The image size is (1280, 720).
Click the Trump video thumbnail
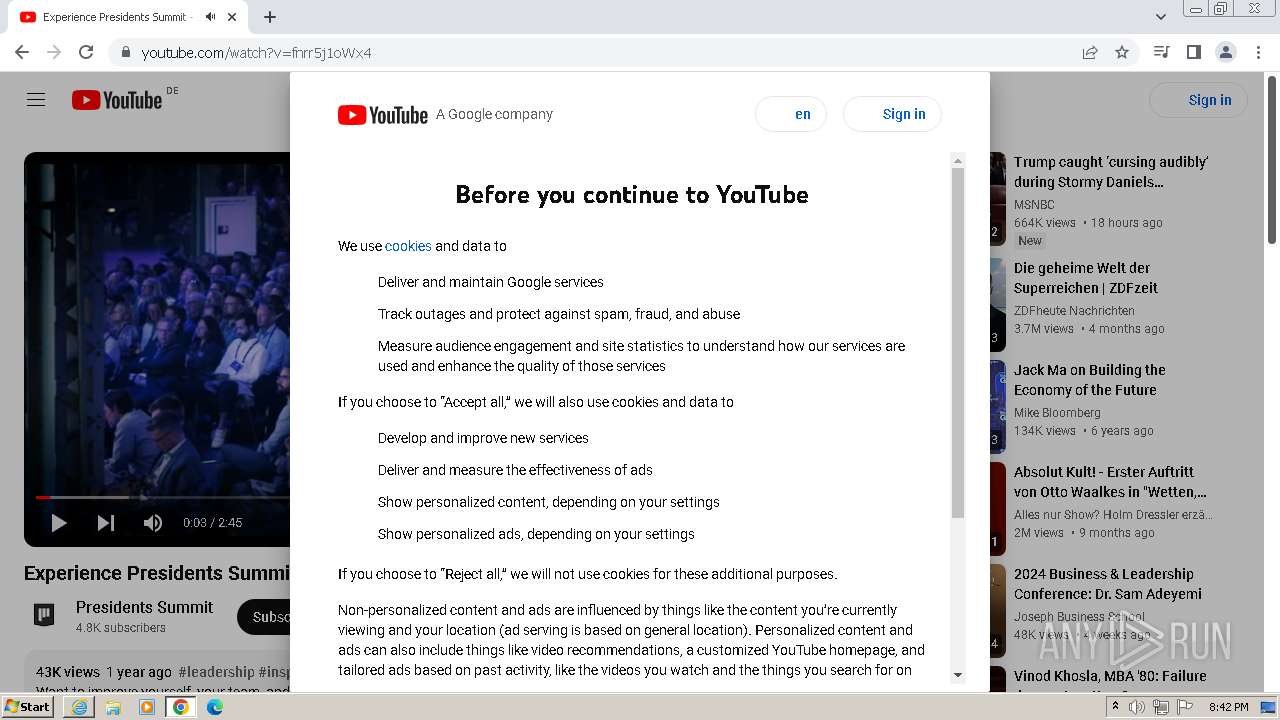998,199
